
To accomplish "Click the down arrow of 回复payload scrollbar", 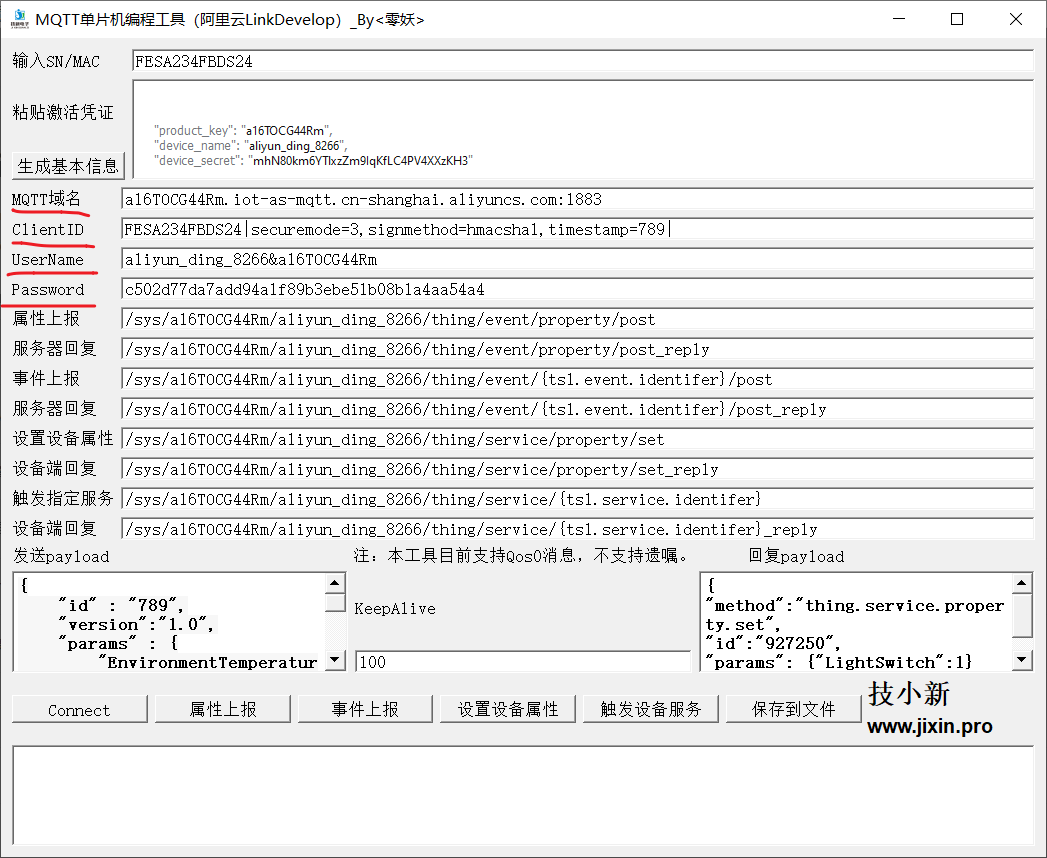I will pos(1022,660).
